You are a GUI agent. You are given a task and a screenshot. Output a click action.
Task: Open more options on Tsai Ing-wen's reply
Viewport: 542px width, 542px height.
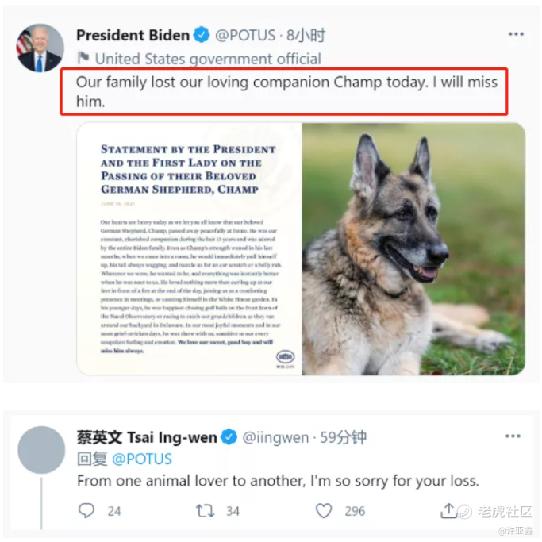(513, 436)
